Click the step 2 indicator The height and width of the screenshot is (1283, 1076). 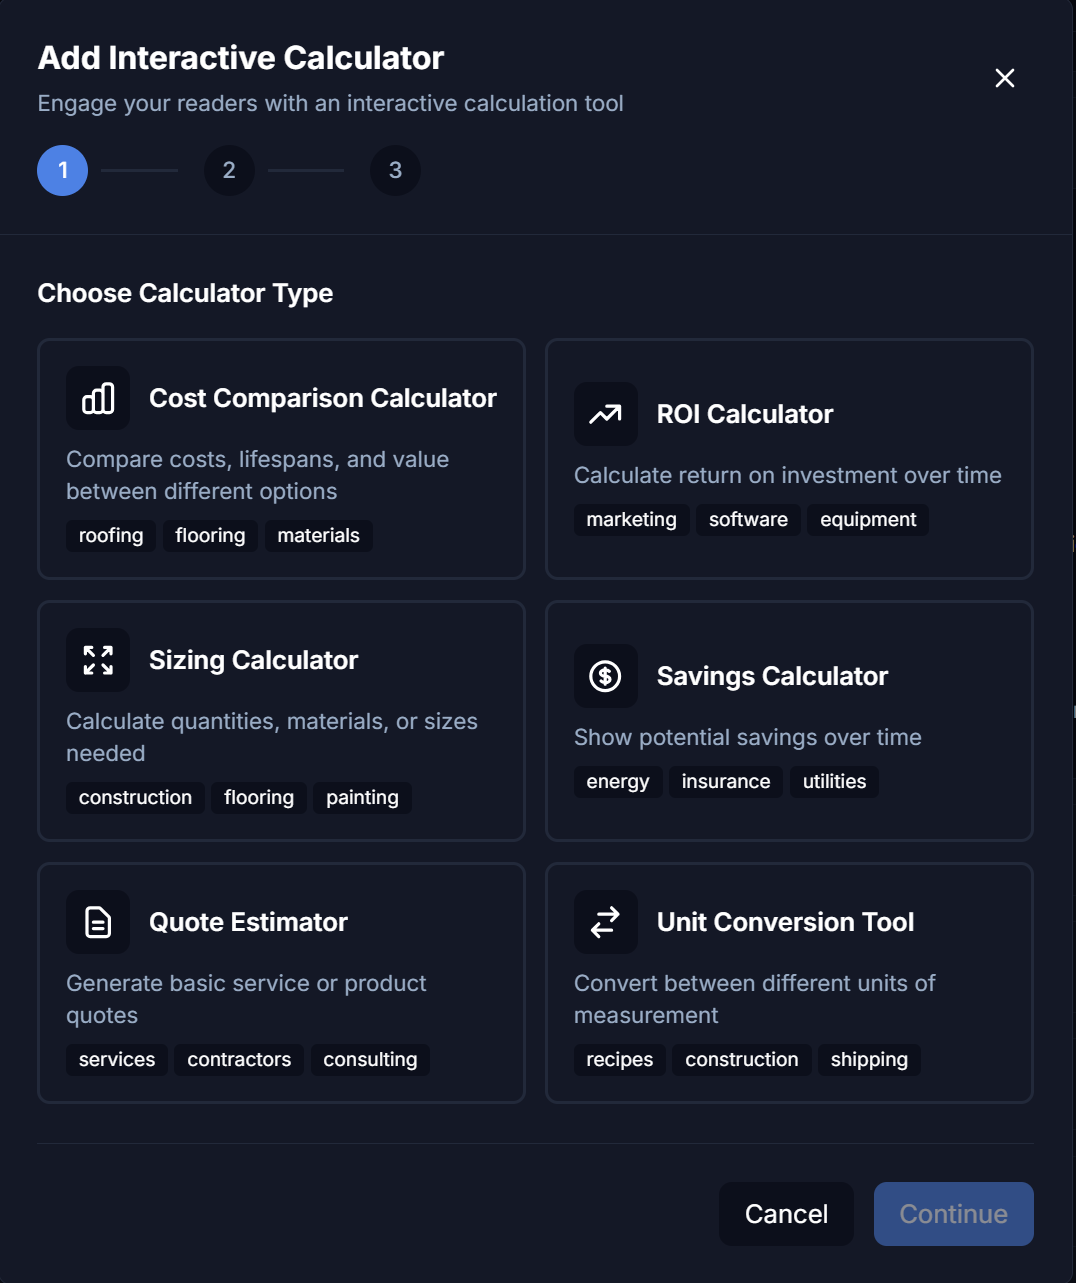229,170
